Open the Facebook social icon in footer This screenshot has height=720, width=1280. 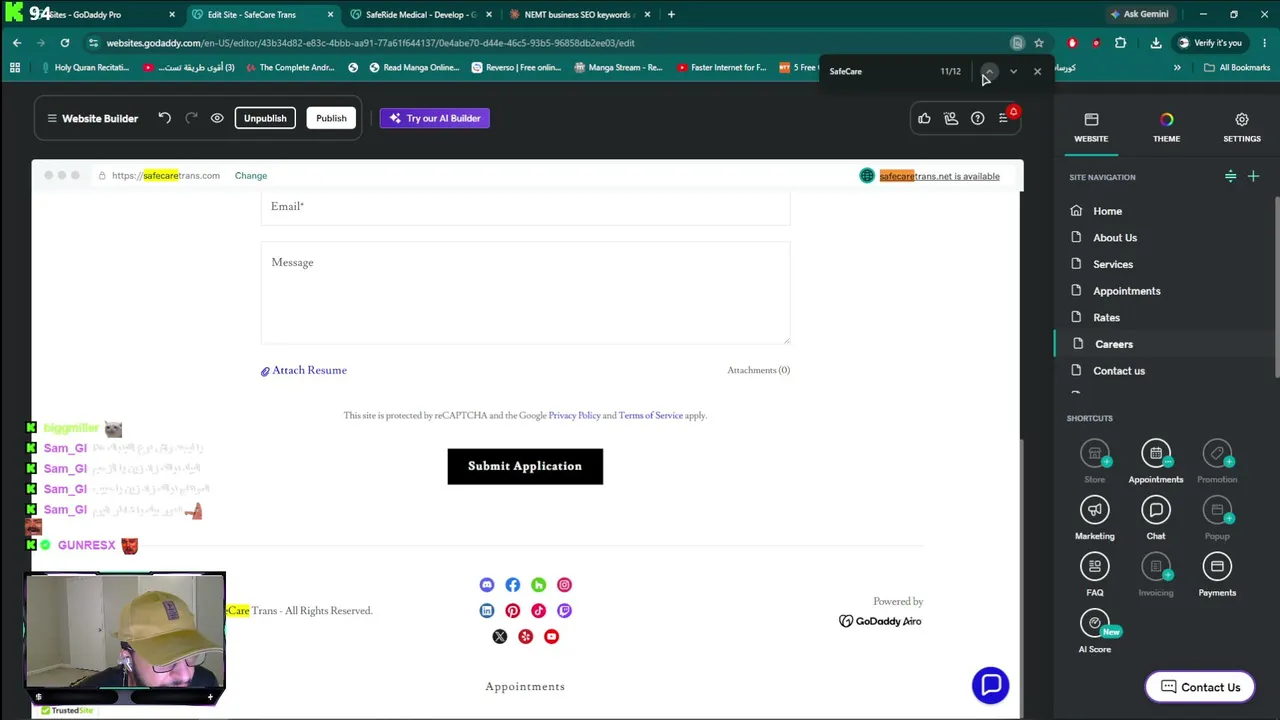[513, 585]
